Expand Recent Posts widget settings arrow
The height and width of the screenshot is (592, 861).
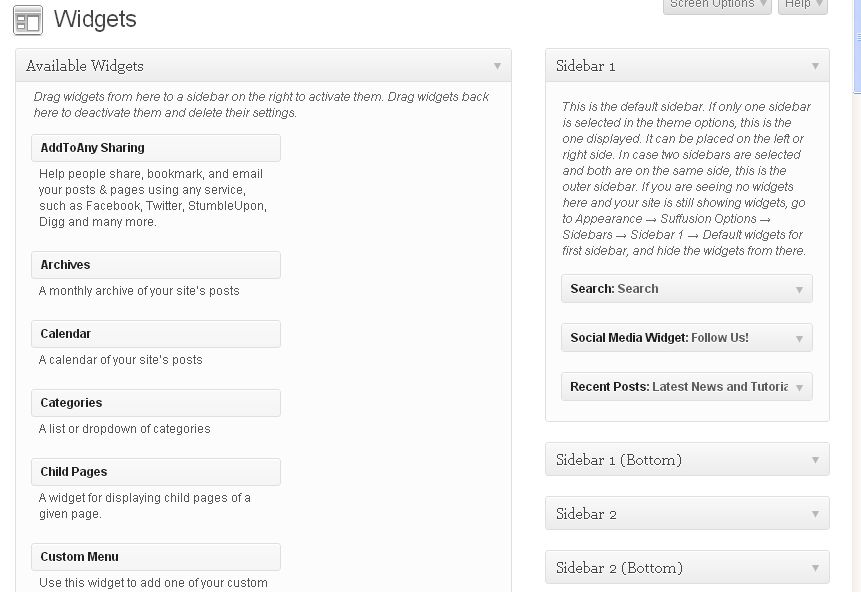pyautogui.click(x=799, y=388)
